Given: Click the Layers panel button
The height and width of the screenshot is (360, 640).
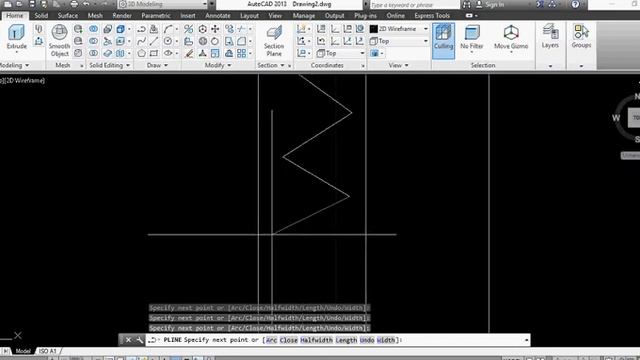Looking at the screenshot, I should click(x=550, y=37).
